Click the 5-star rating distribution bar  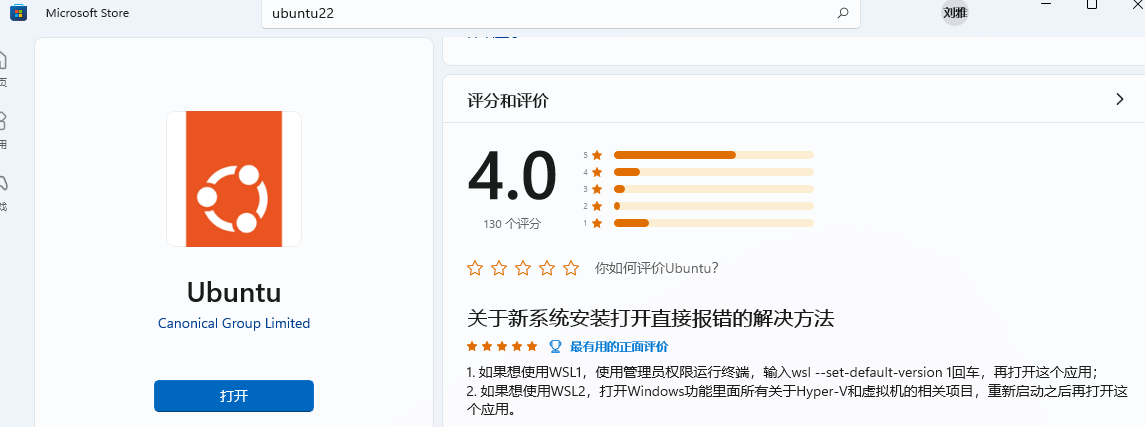[x=713, y=155]
